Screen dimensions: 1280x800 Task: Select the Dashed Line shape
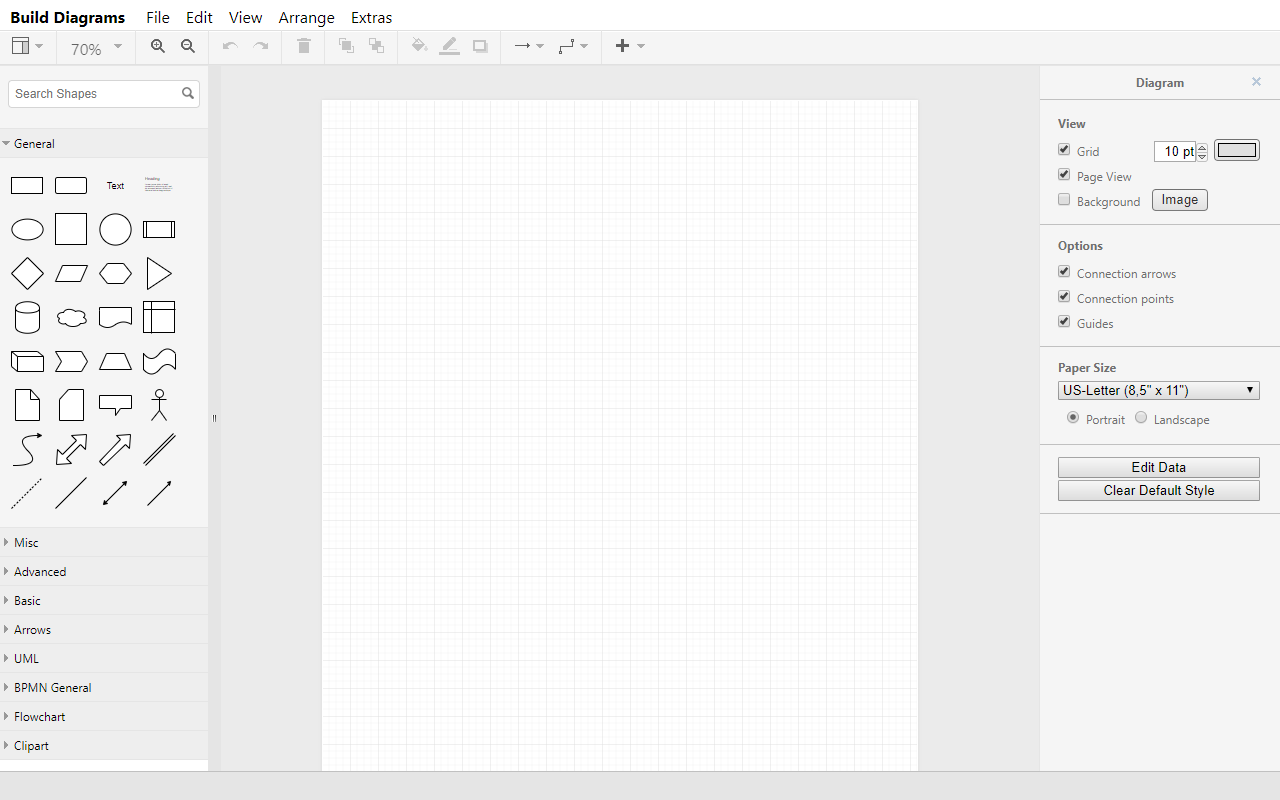tap(27, 493)
